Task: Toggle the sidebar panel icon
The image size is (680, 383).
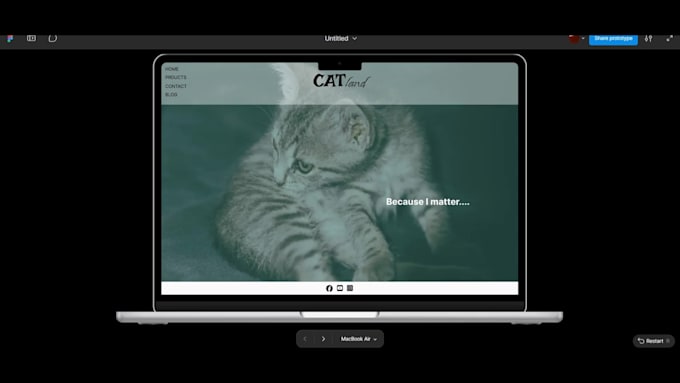Action: point(31,38)
